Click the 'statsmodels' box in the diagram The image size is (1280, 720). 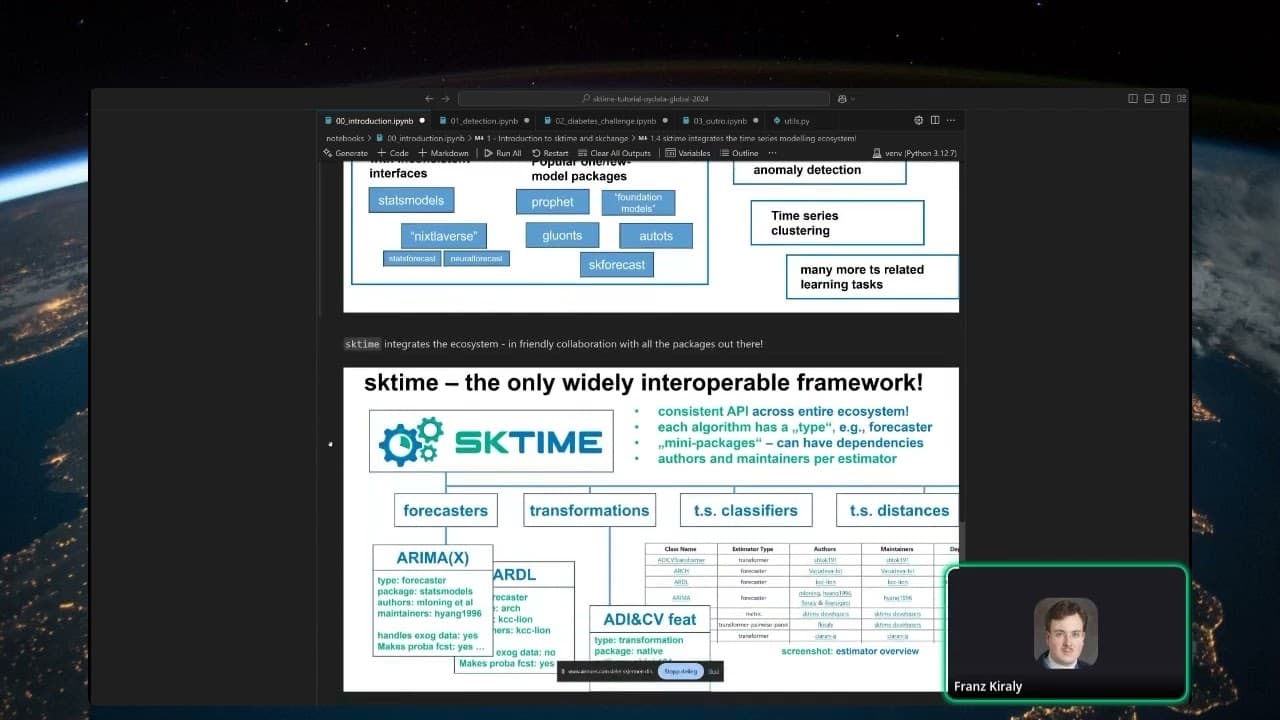411,200
